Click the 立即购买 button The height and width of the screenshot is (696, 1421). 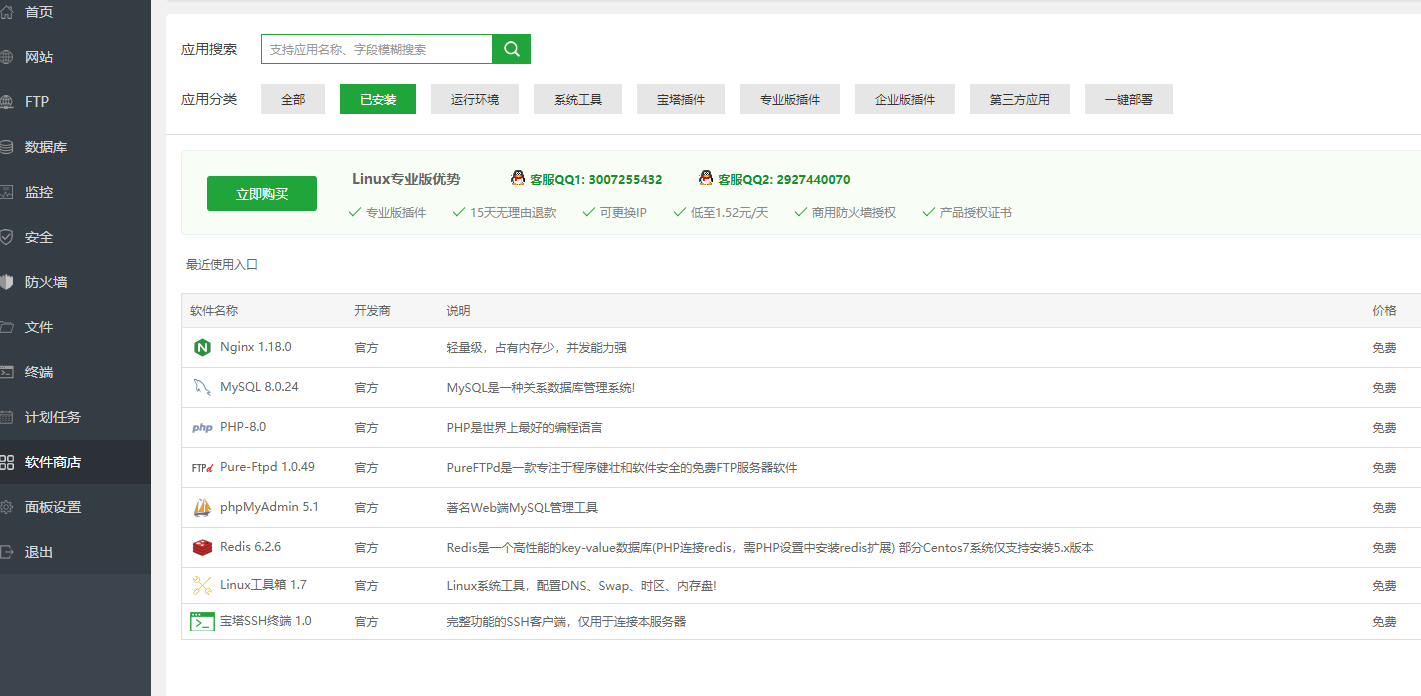[262, 194]
